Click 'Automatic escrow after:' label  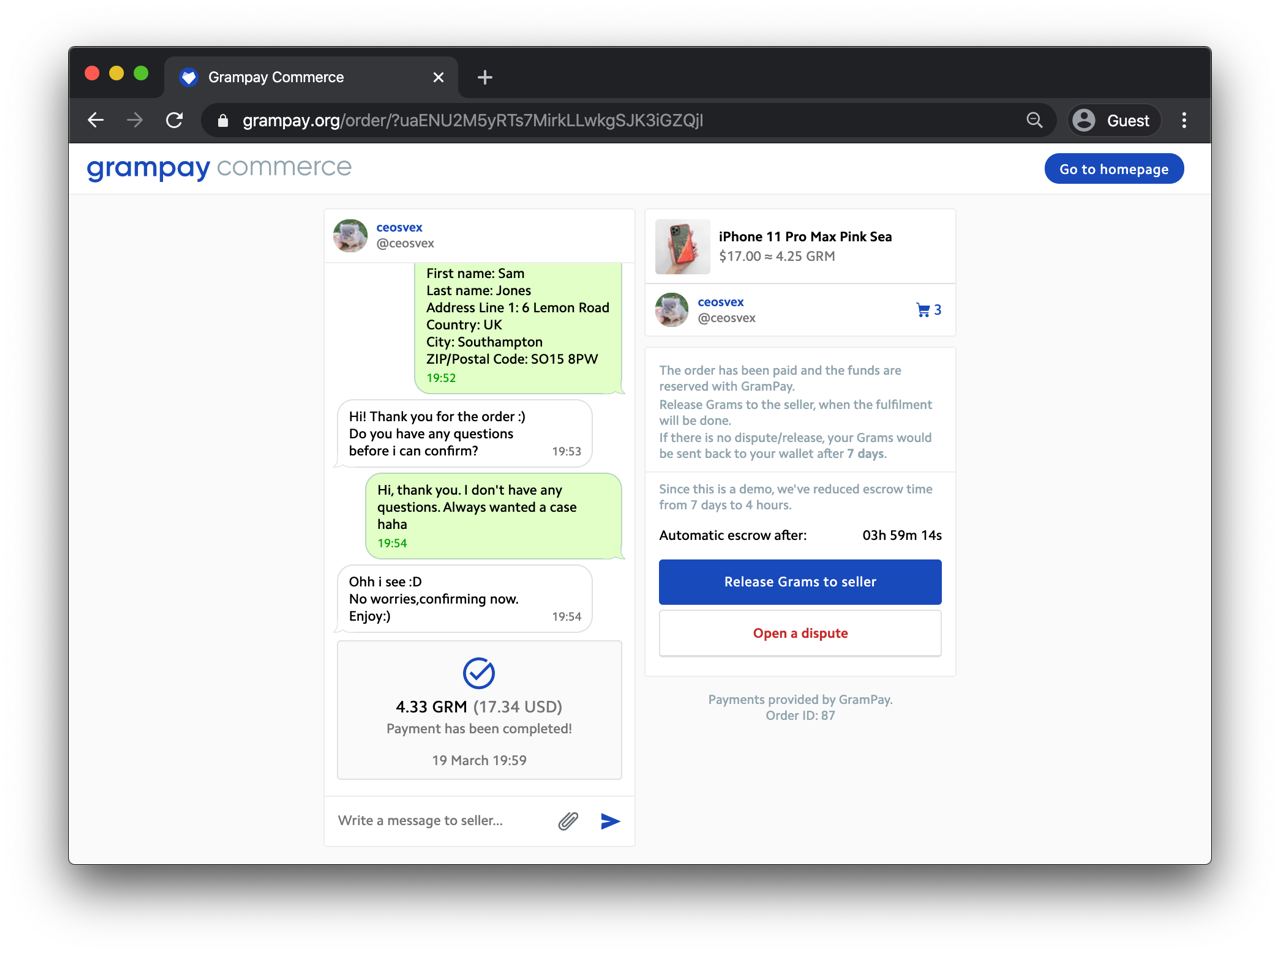point(733,535)
